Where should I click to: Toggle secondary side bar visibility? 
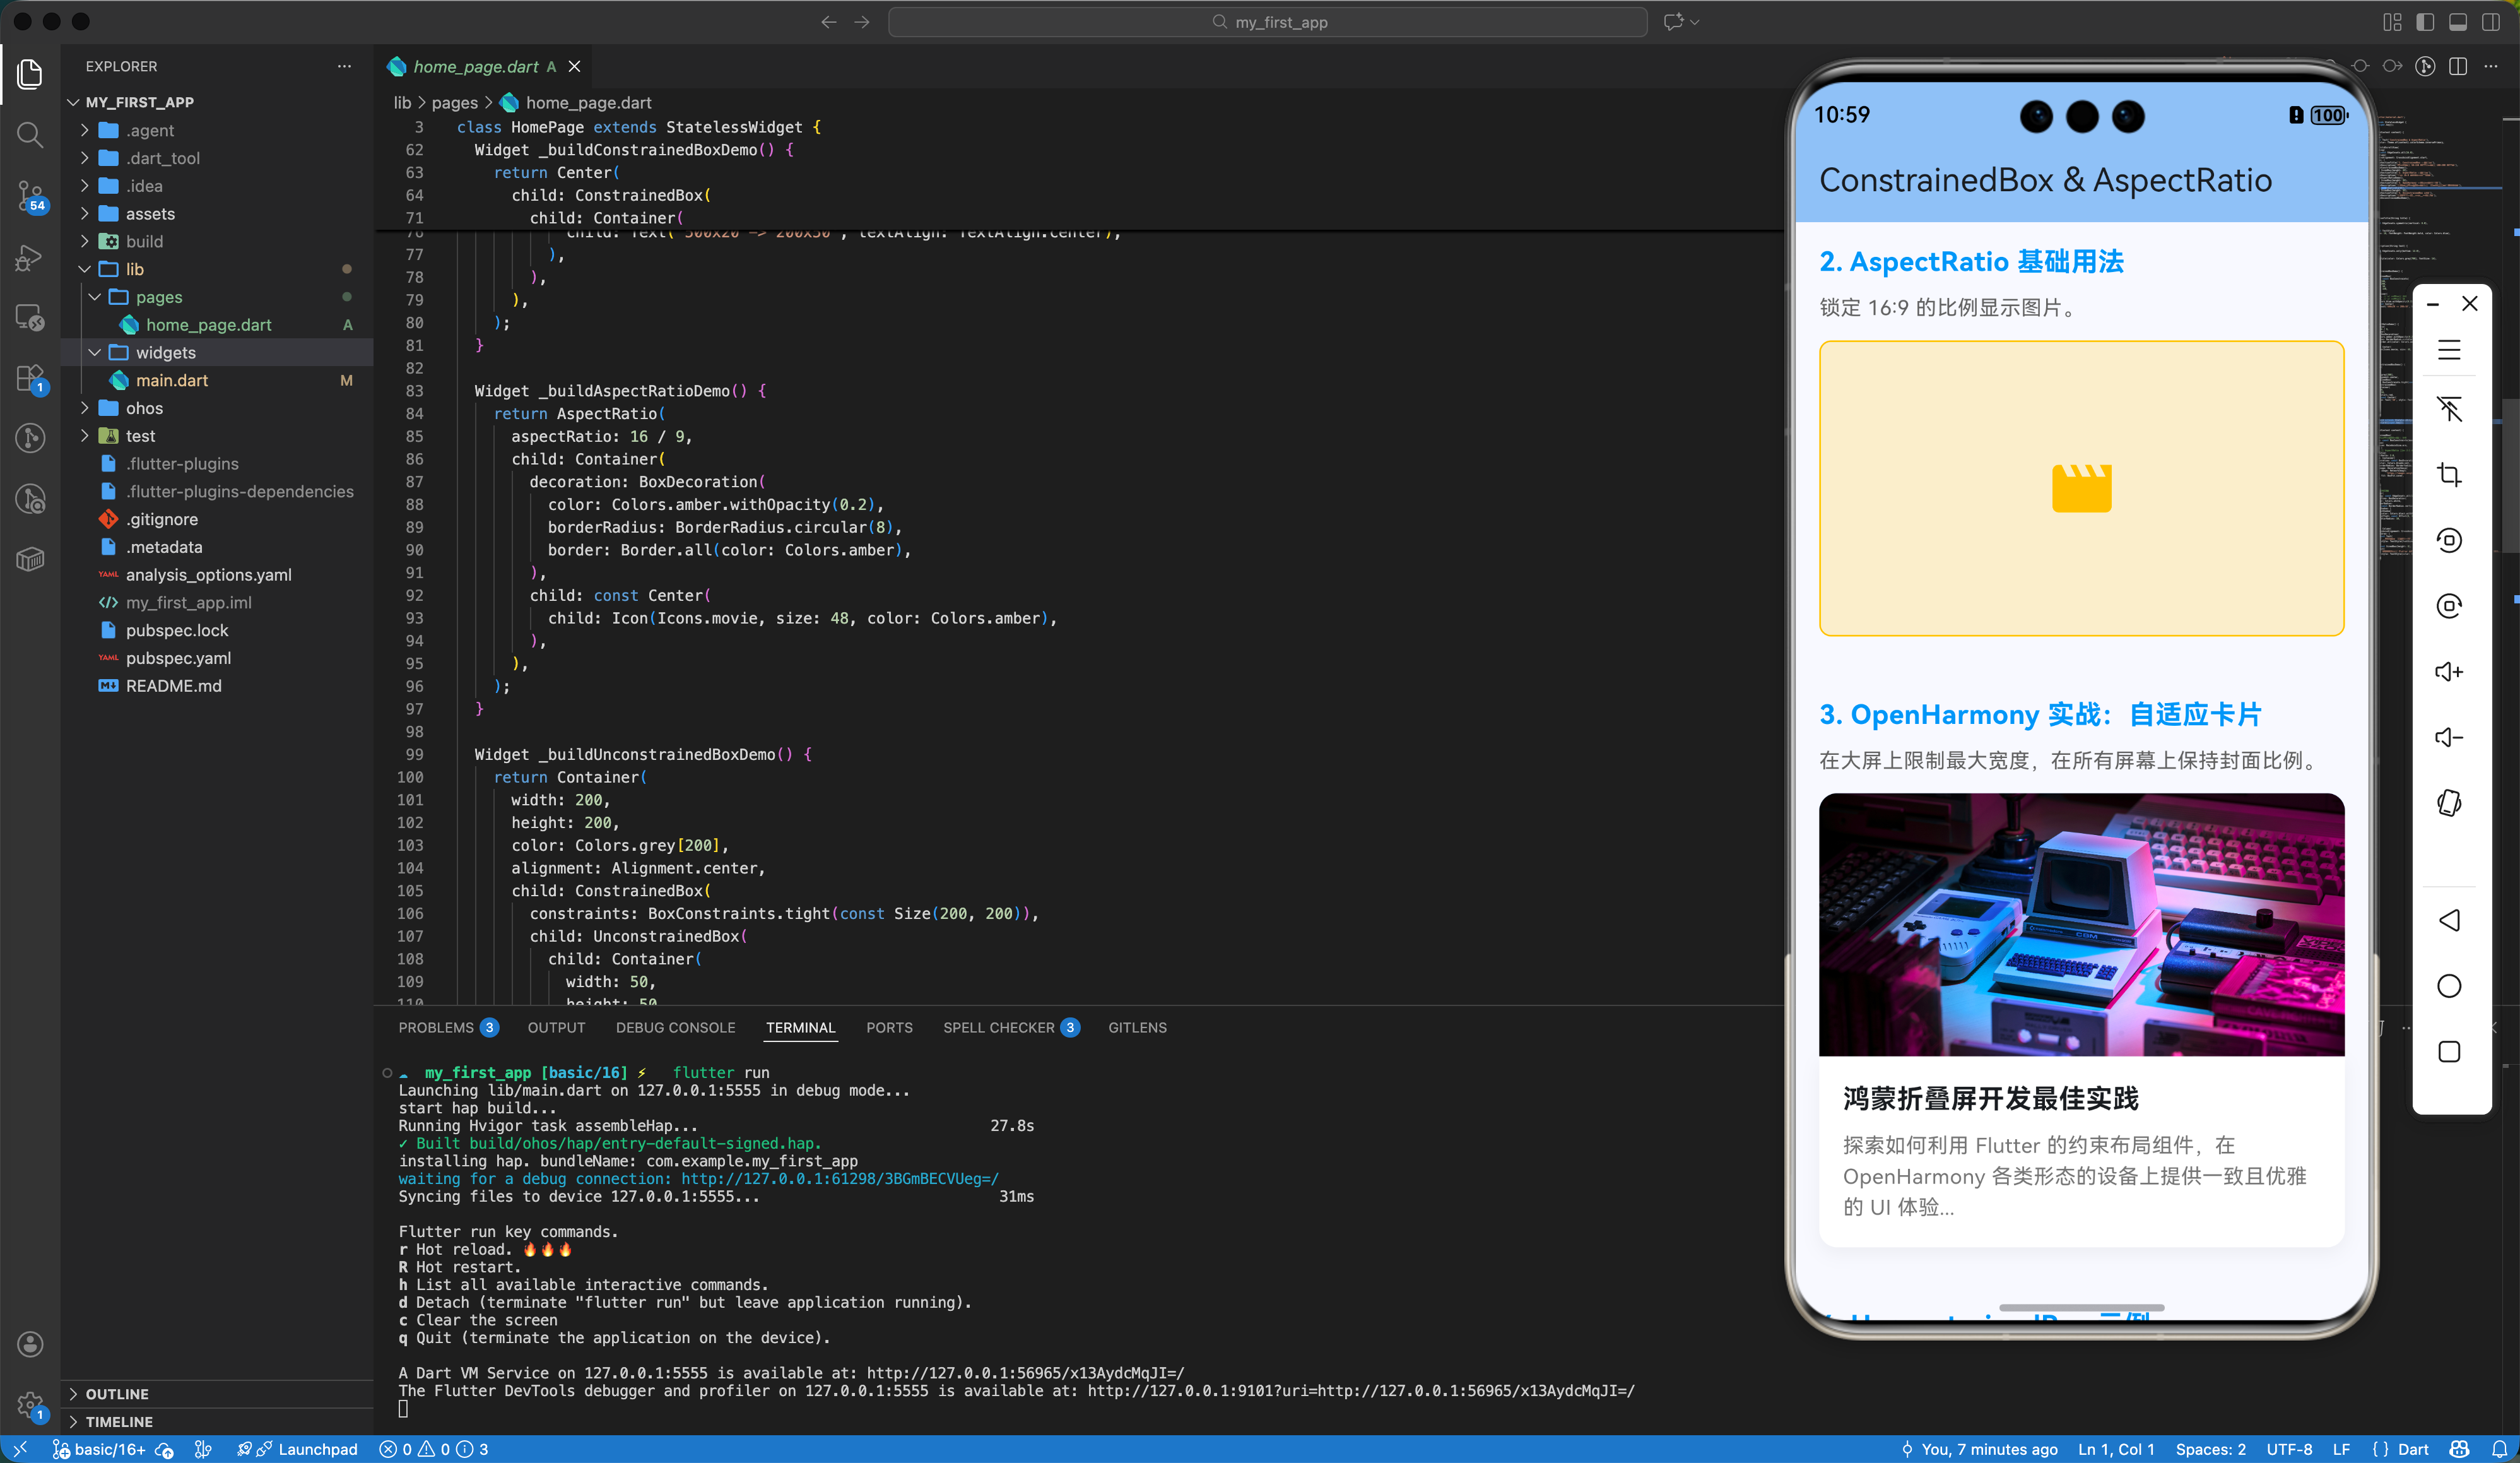click(2491, 22)
